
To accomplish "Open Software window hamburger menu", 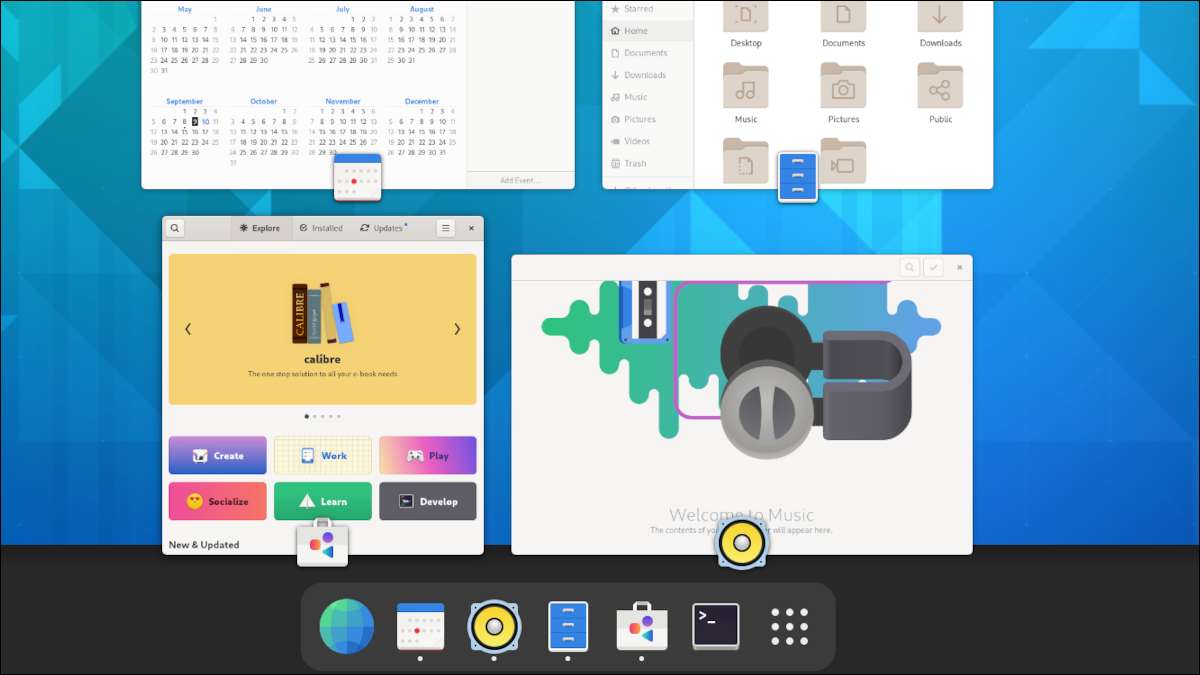I will (446, 228).
